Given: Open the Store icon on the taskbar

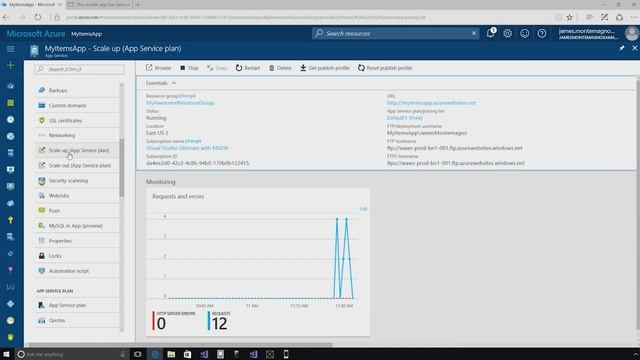Looking at the screenshot, I should pyautogui.click(x=187, y=354).
